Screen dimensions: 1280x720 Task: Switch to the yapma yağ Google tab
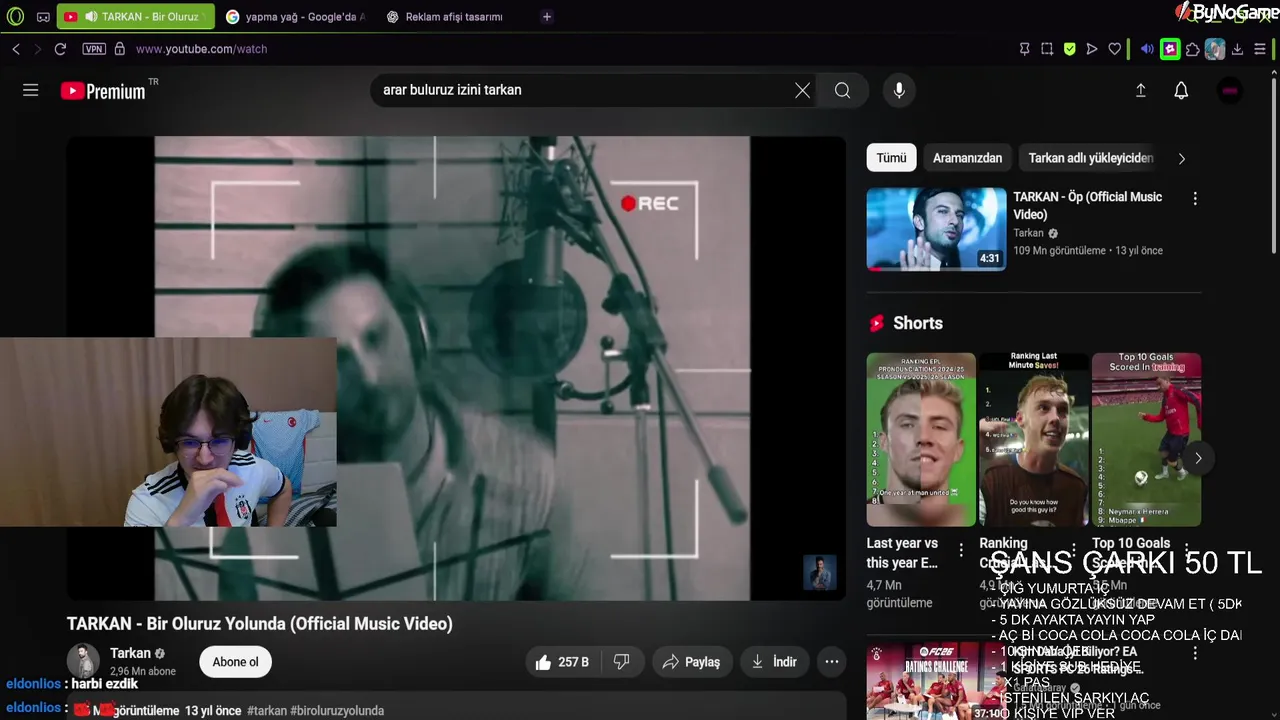(x=296, y=17)
